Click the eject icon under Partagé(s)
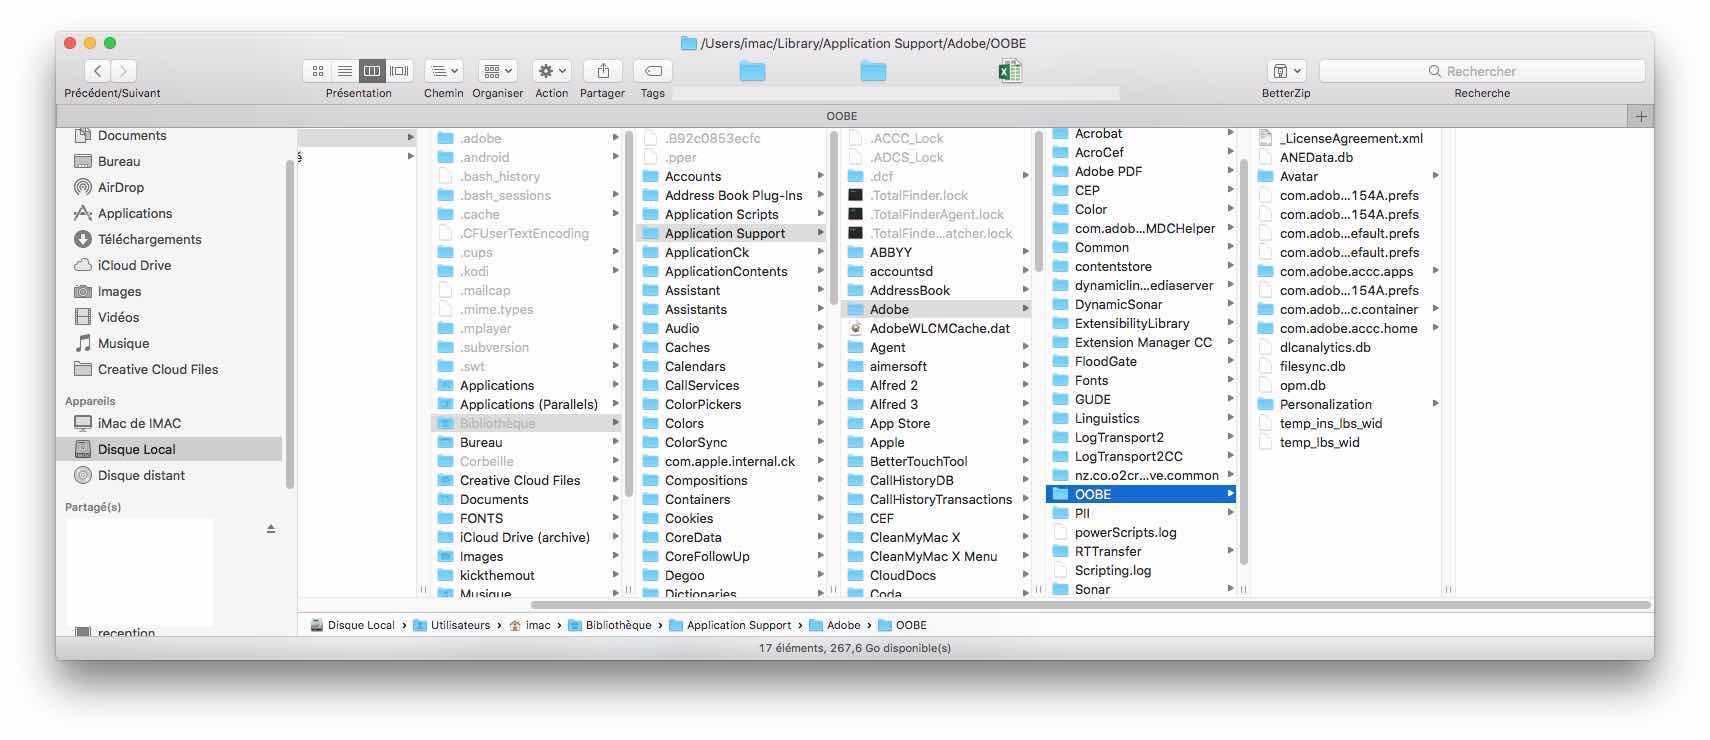Screen dimensions: 1710x740 (271, 528)
